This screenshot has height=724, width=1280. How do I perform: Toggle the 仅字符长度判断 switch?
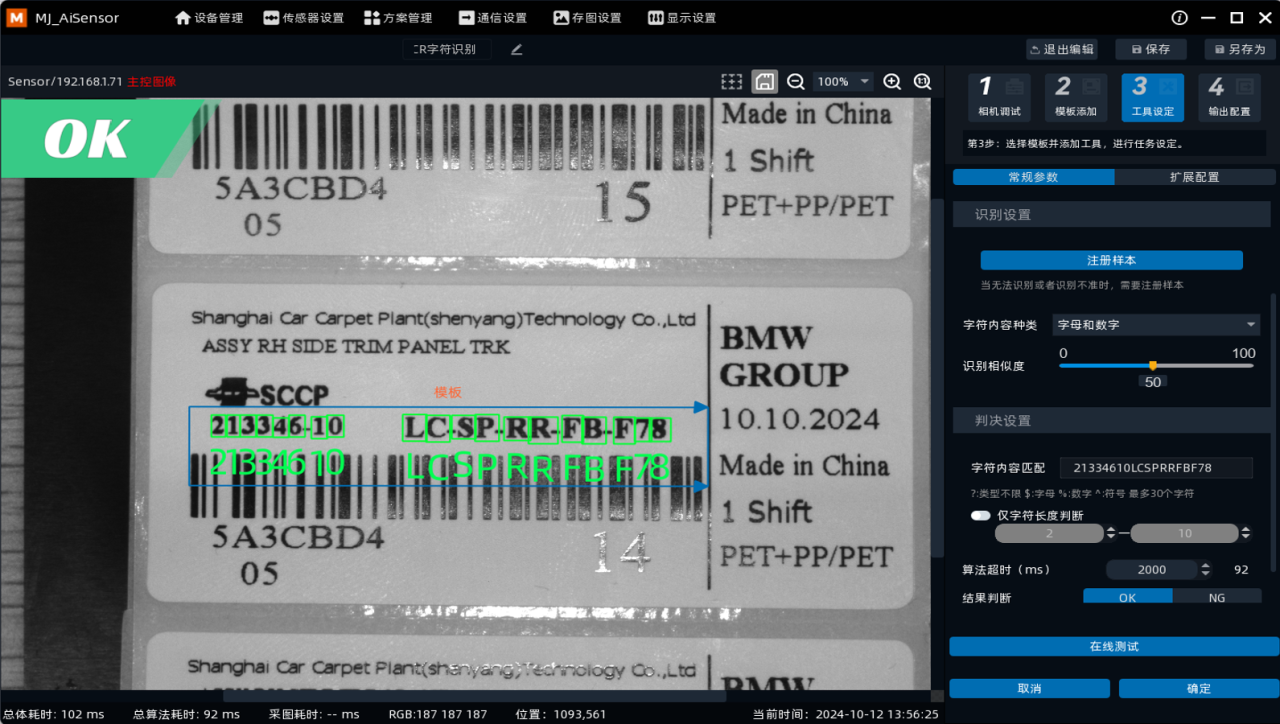tap(980, 515)
